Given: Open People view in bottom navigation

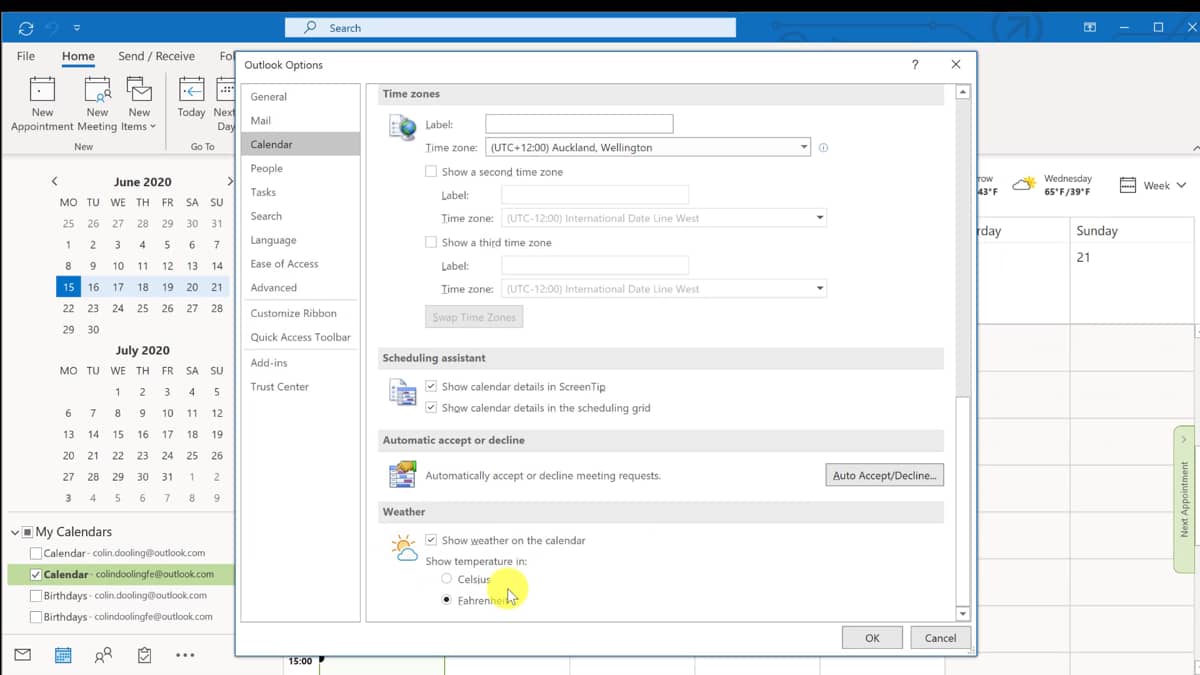Looking at the screenshot, I should pos(103,655).
